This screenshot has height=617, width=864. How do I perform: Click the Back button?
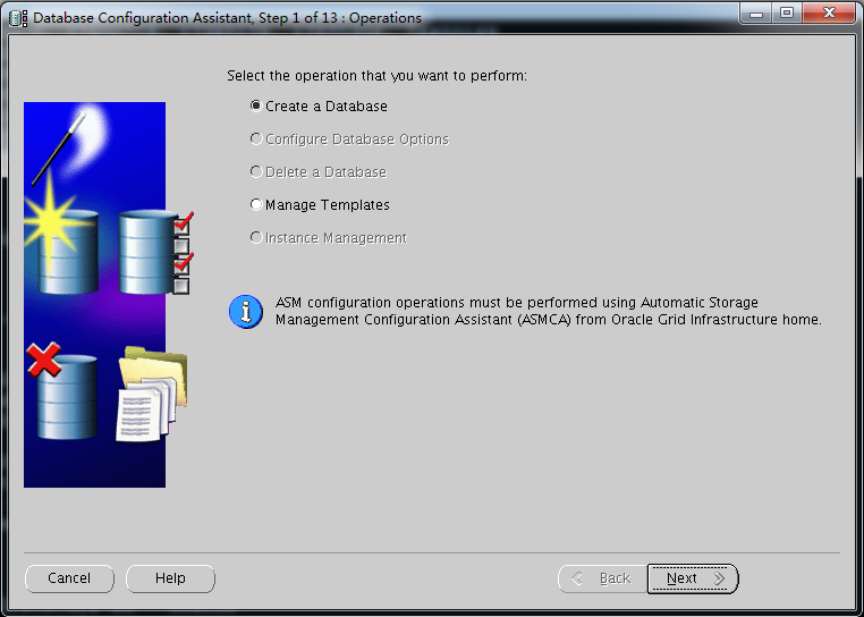(602, 578)
